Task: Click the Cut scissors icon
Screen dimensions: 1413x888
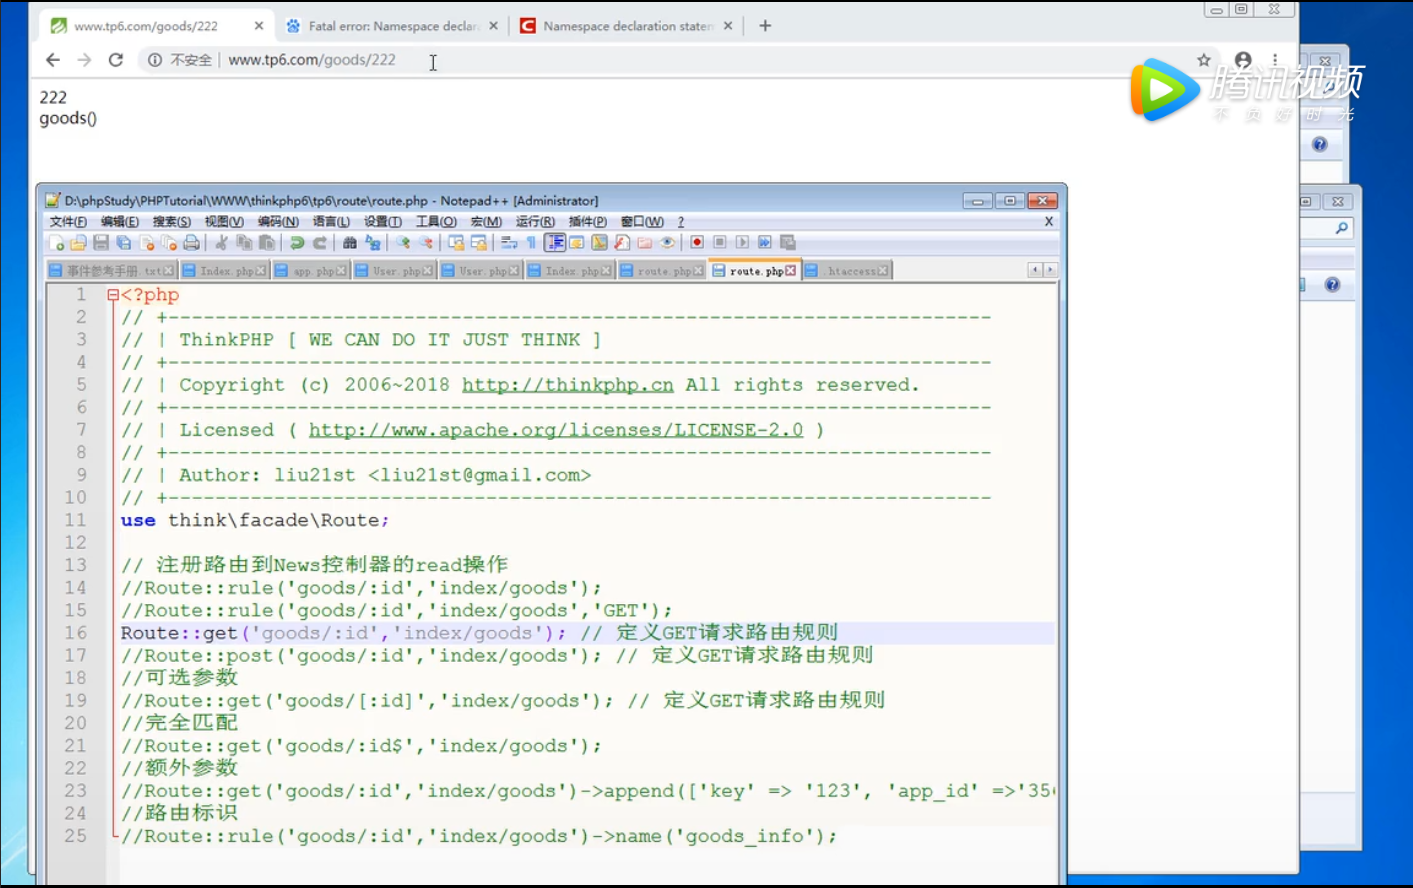Action: click(221, 243)
